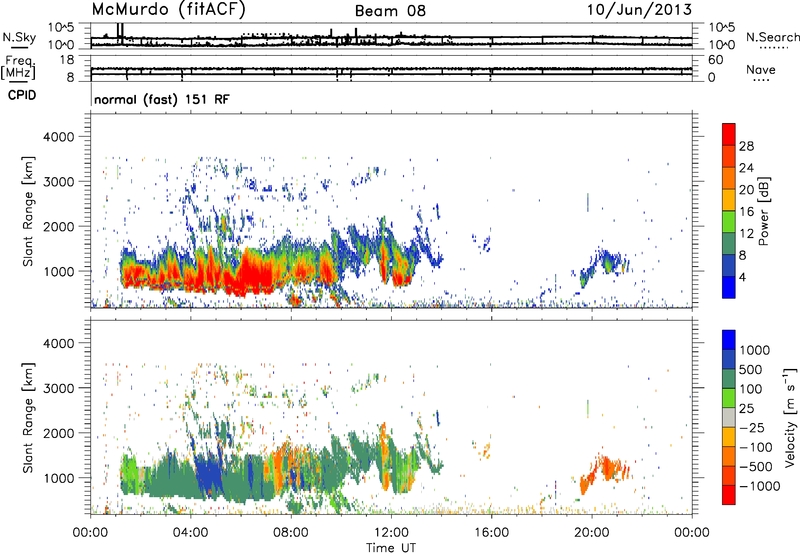Click the date '10/Jun/2013'
This screenshot has width=800, height=554.
(639, 9)
